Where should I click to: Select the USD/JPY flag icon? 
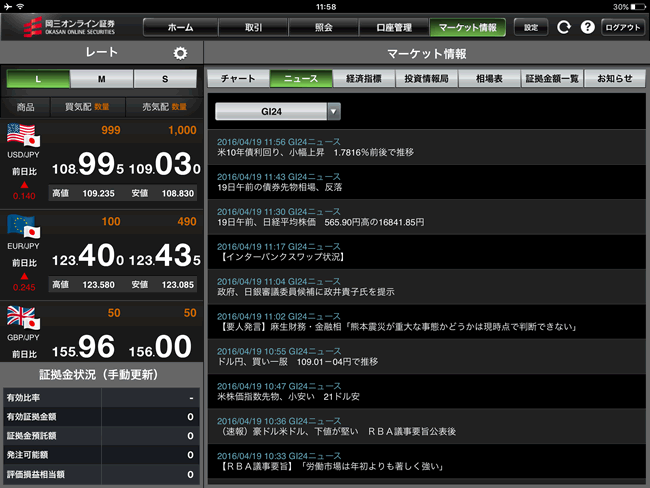point(23,135)
